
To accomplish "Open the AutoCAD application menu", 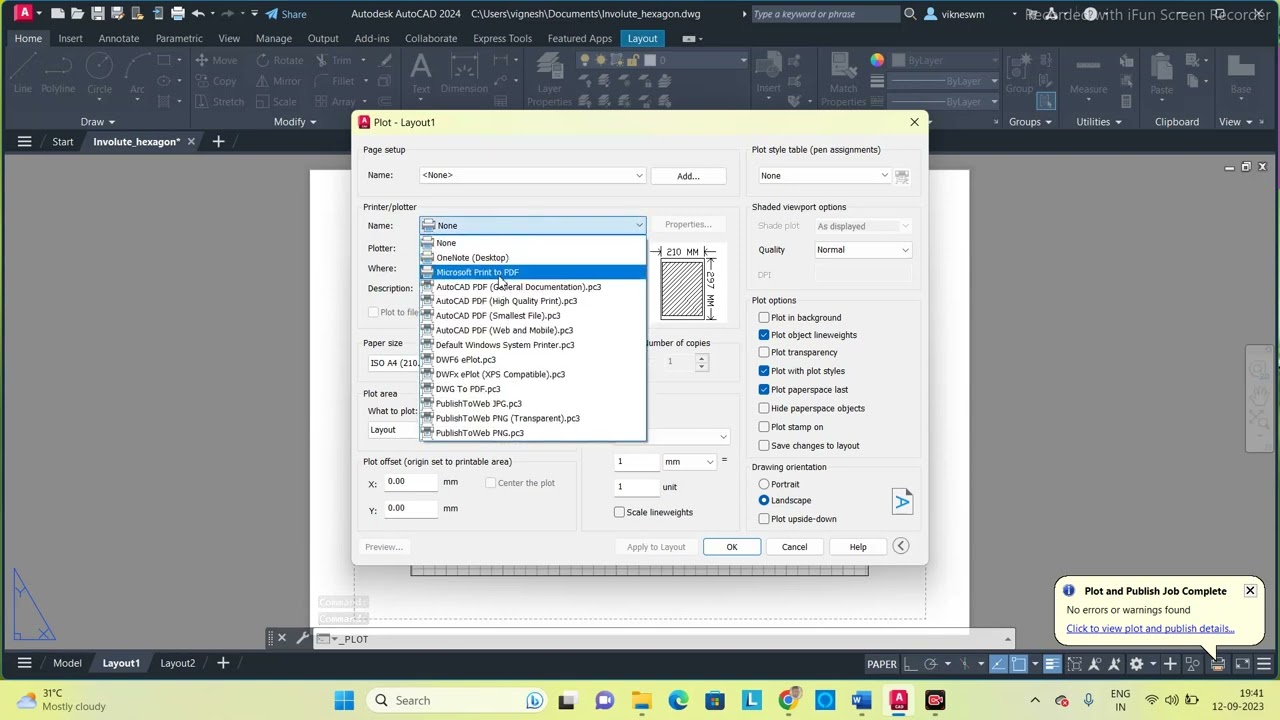I will coord(24,14).
